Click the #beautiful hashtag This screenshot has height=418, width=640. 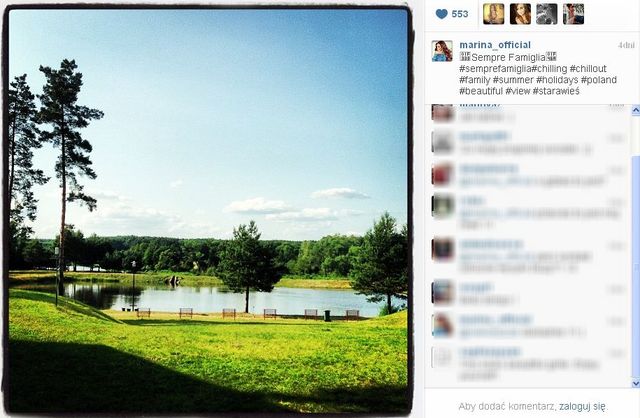click(x=481, y=91)
